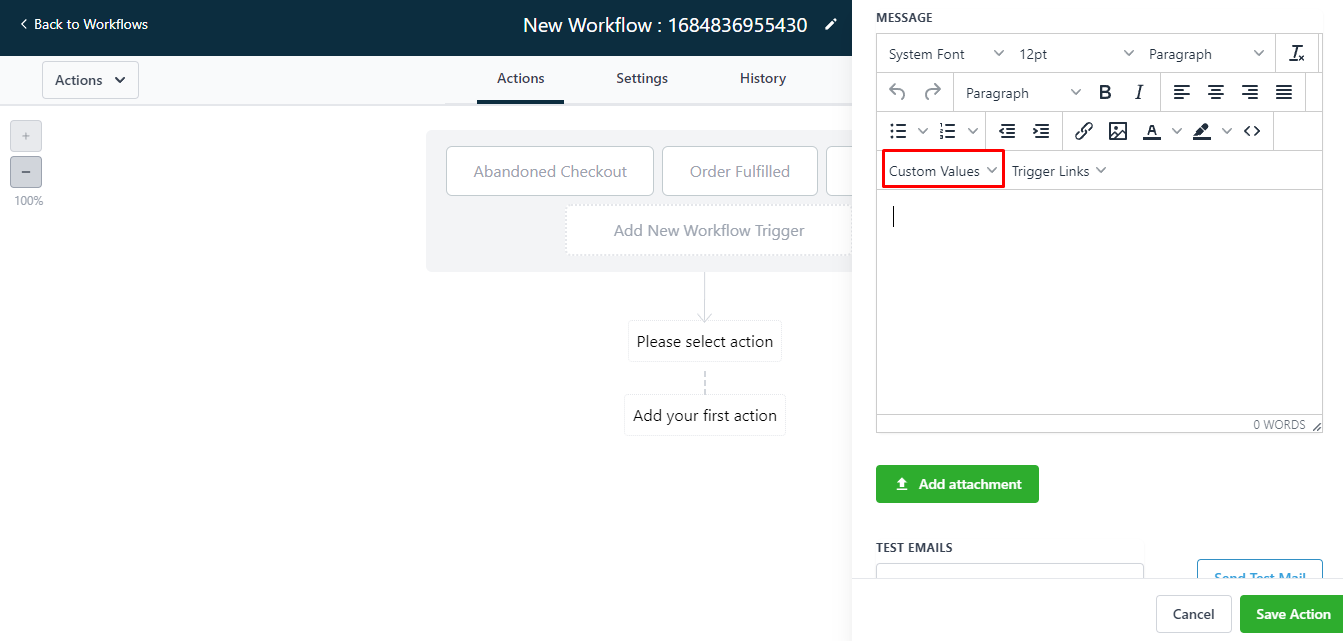Open the System Font dropdown

pos(946,54)
